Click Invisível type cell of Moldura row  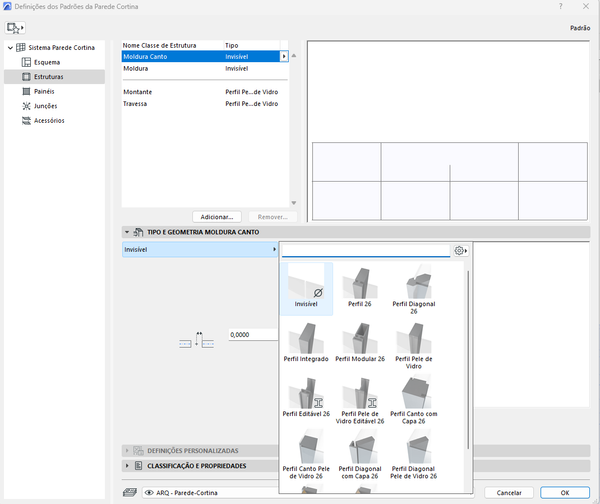pos(237,69)
